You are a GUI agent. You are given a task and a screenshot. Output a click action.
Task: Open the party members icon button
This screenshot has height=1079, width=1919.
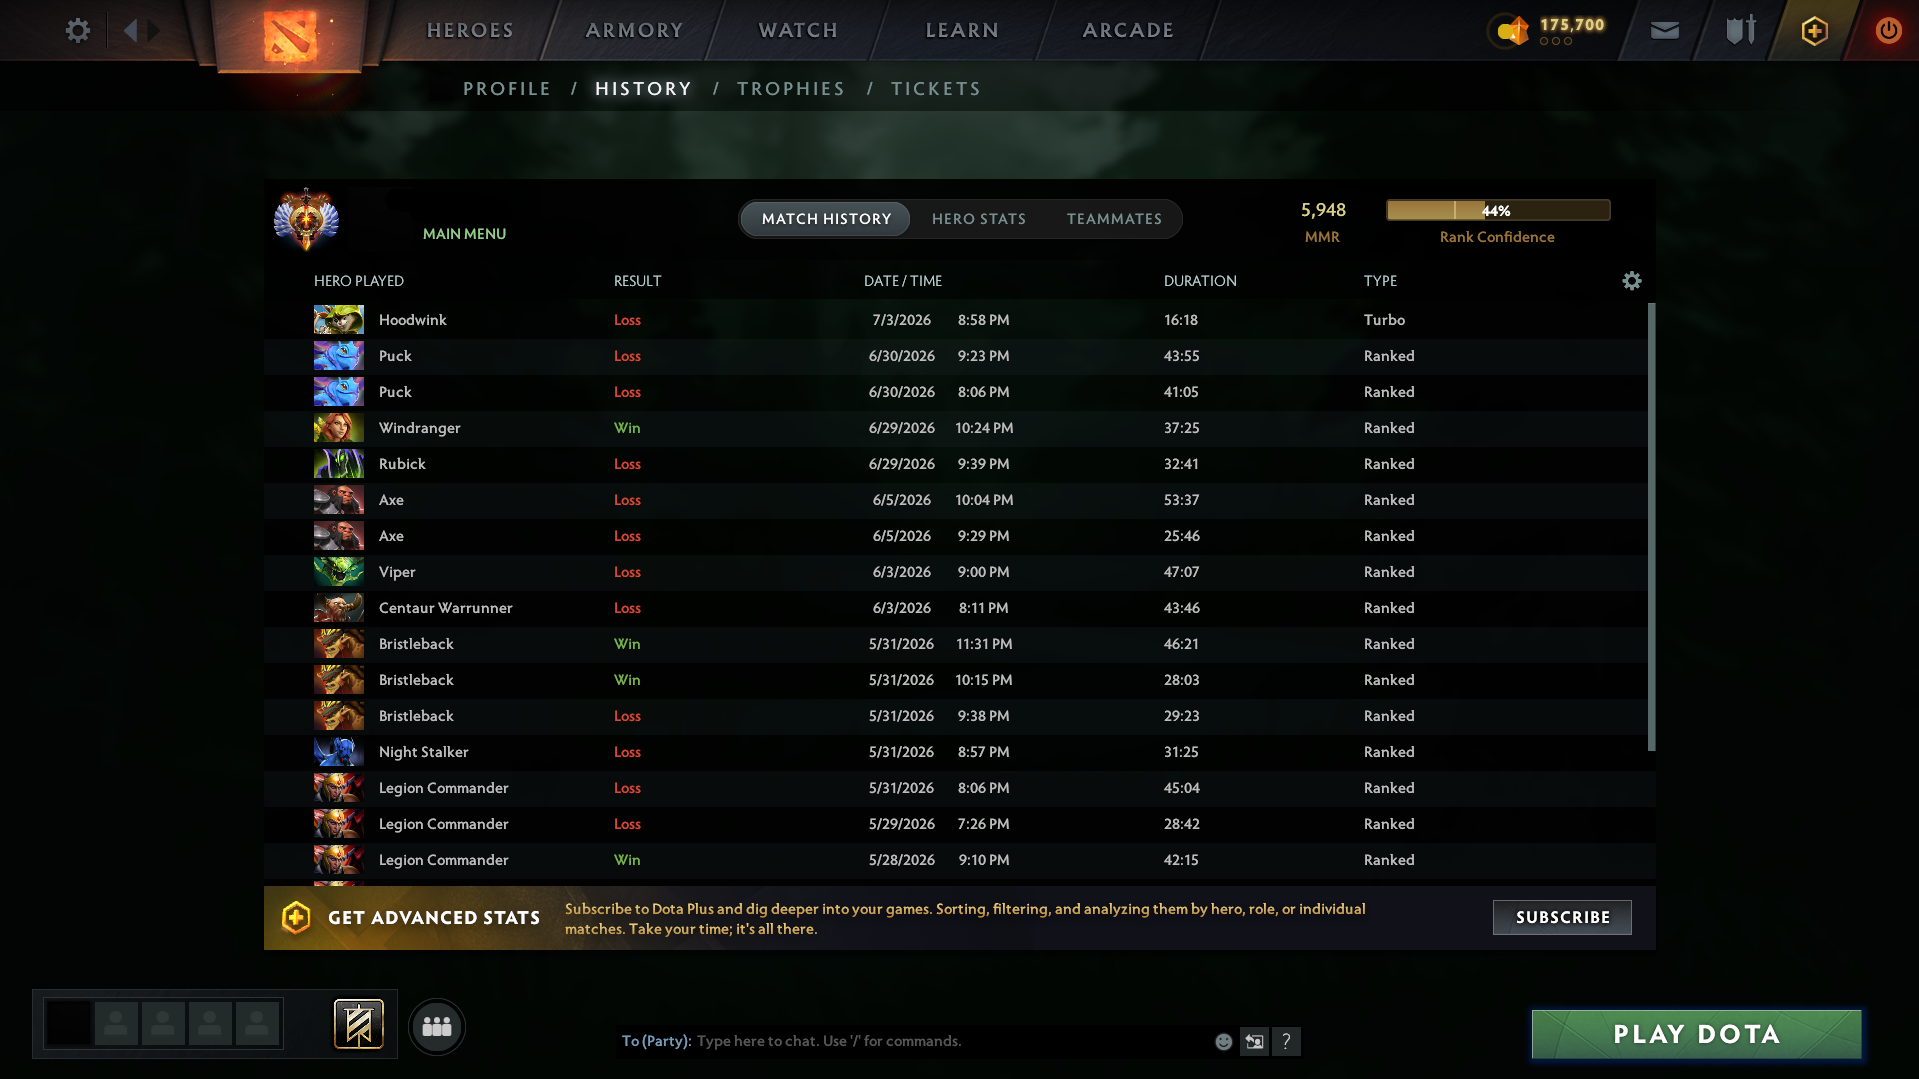[x=437, y=1026]
